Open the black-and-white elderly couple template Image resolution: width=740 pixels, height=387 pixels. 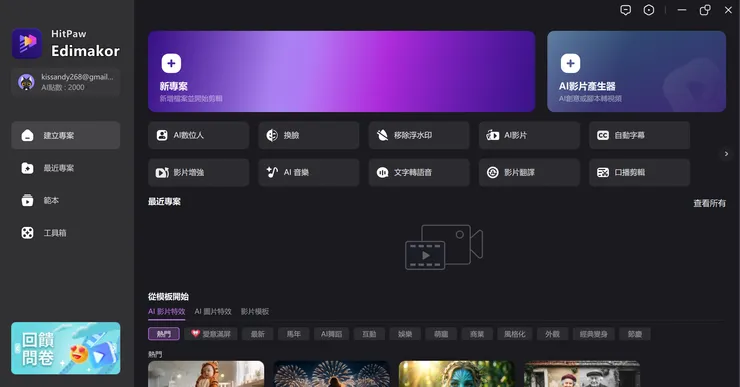click(582, 374)
